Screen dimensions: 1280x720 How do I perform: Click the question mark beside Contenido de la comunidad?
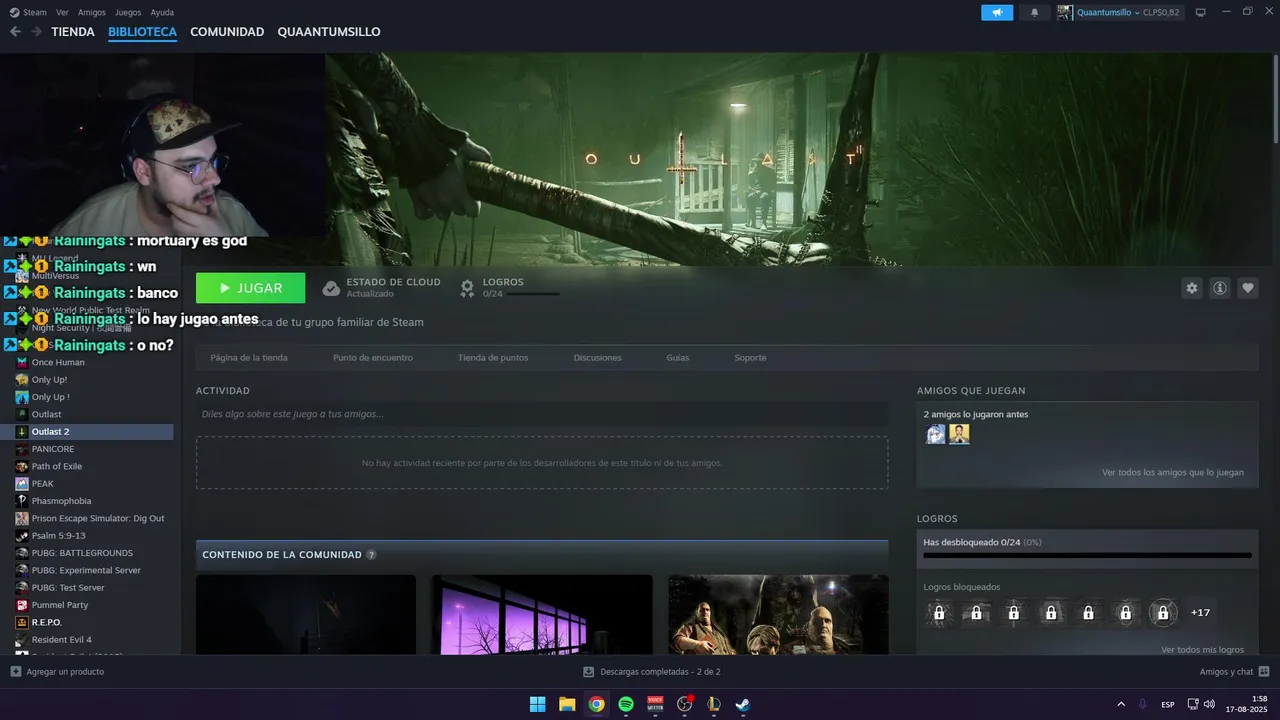pos(372,555)
